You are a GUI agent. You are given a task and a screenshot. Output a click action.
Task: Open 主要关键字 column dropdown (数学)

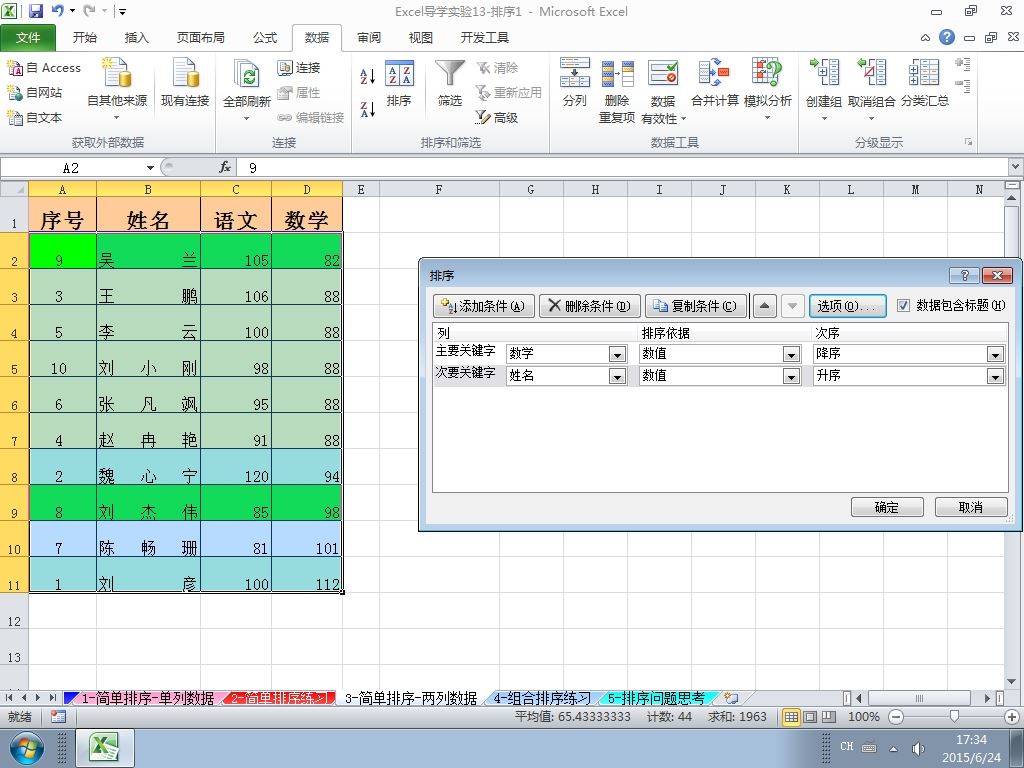(x=617, y=354)
